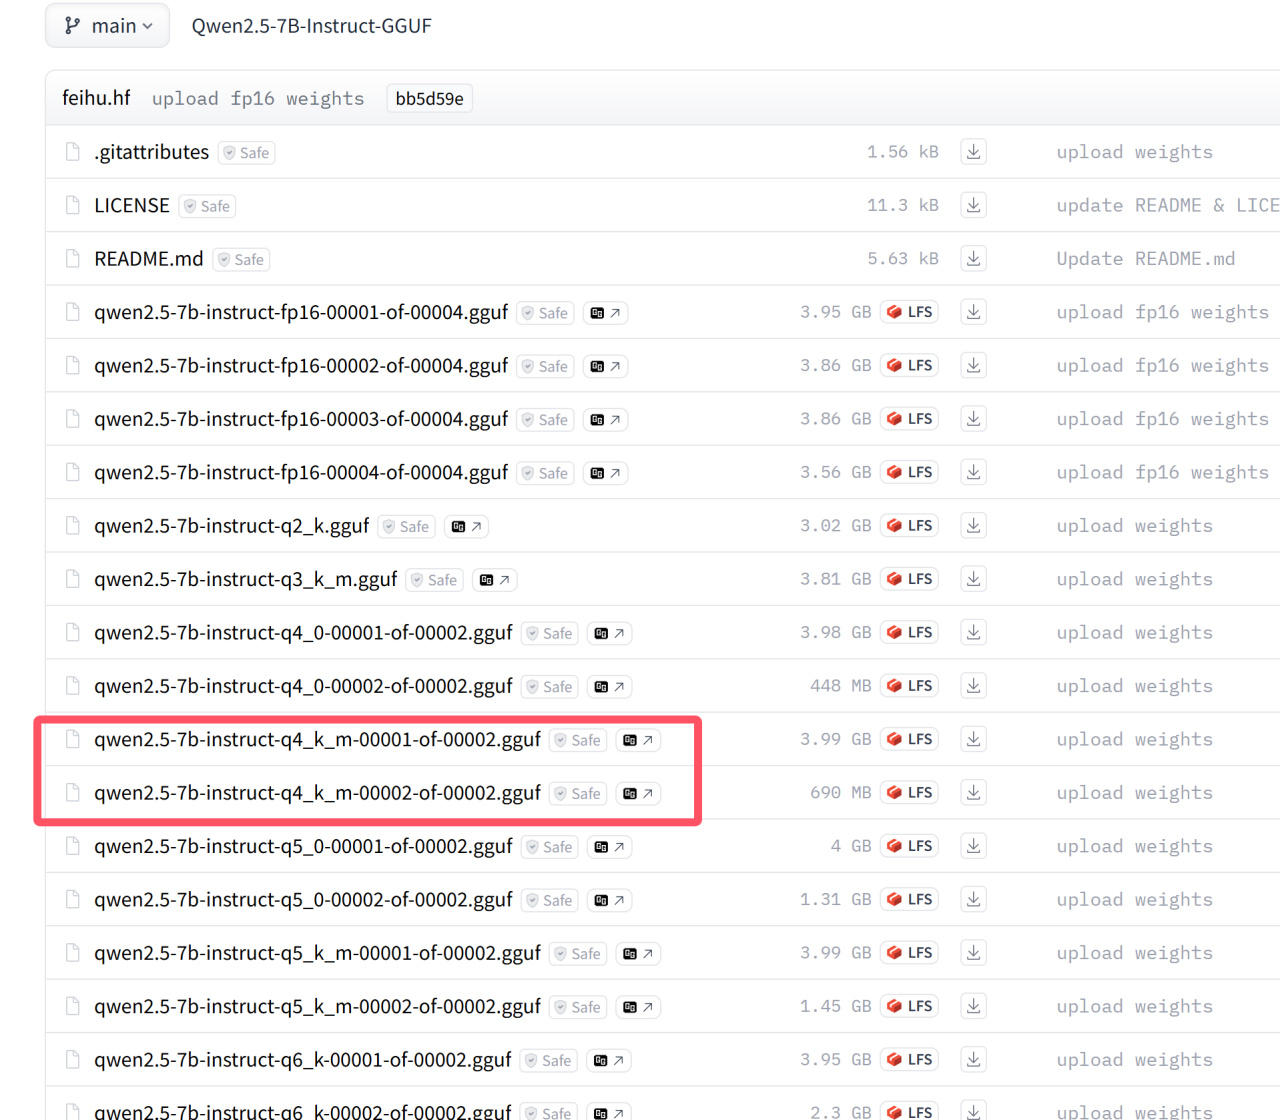Download the LICENSE file
Image resolution: width=1280 pixels, height=1120 pixels.
[x=973, y=205]
